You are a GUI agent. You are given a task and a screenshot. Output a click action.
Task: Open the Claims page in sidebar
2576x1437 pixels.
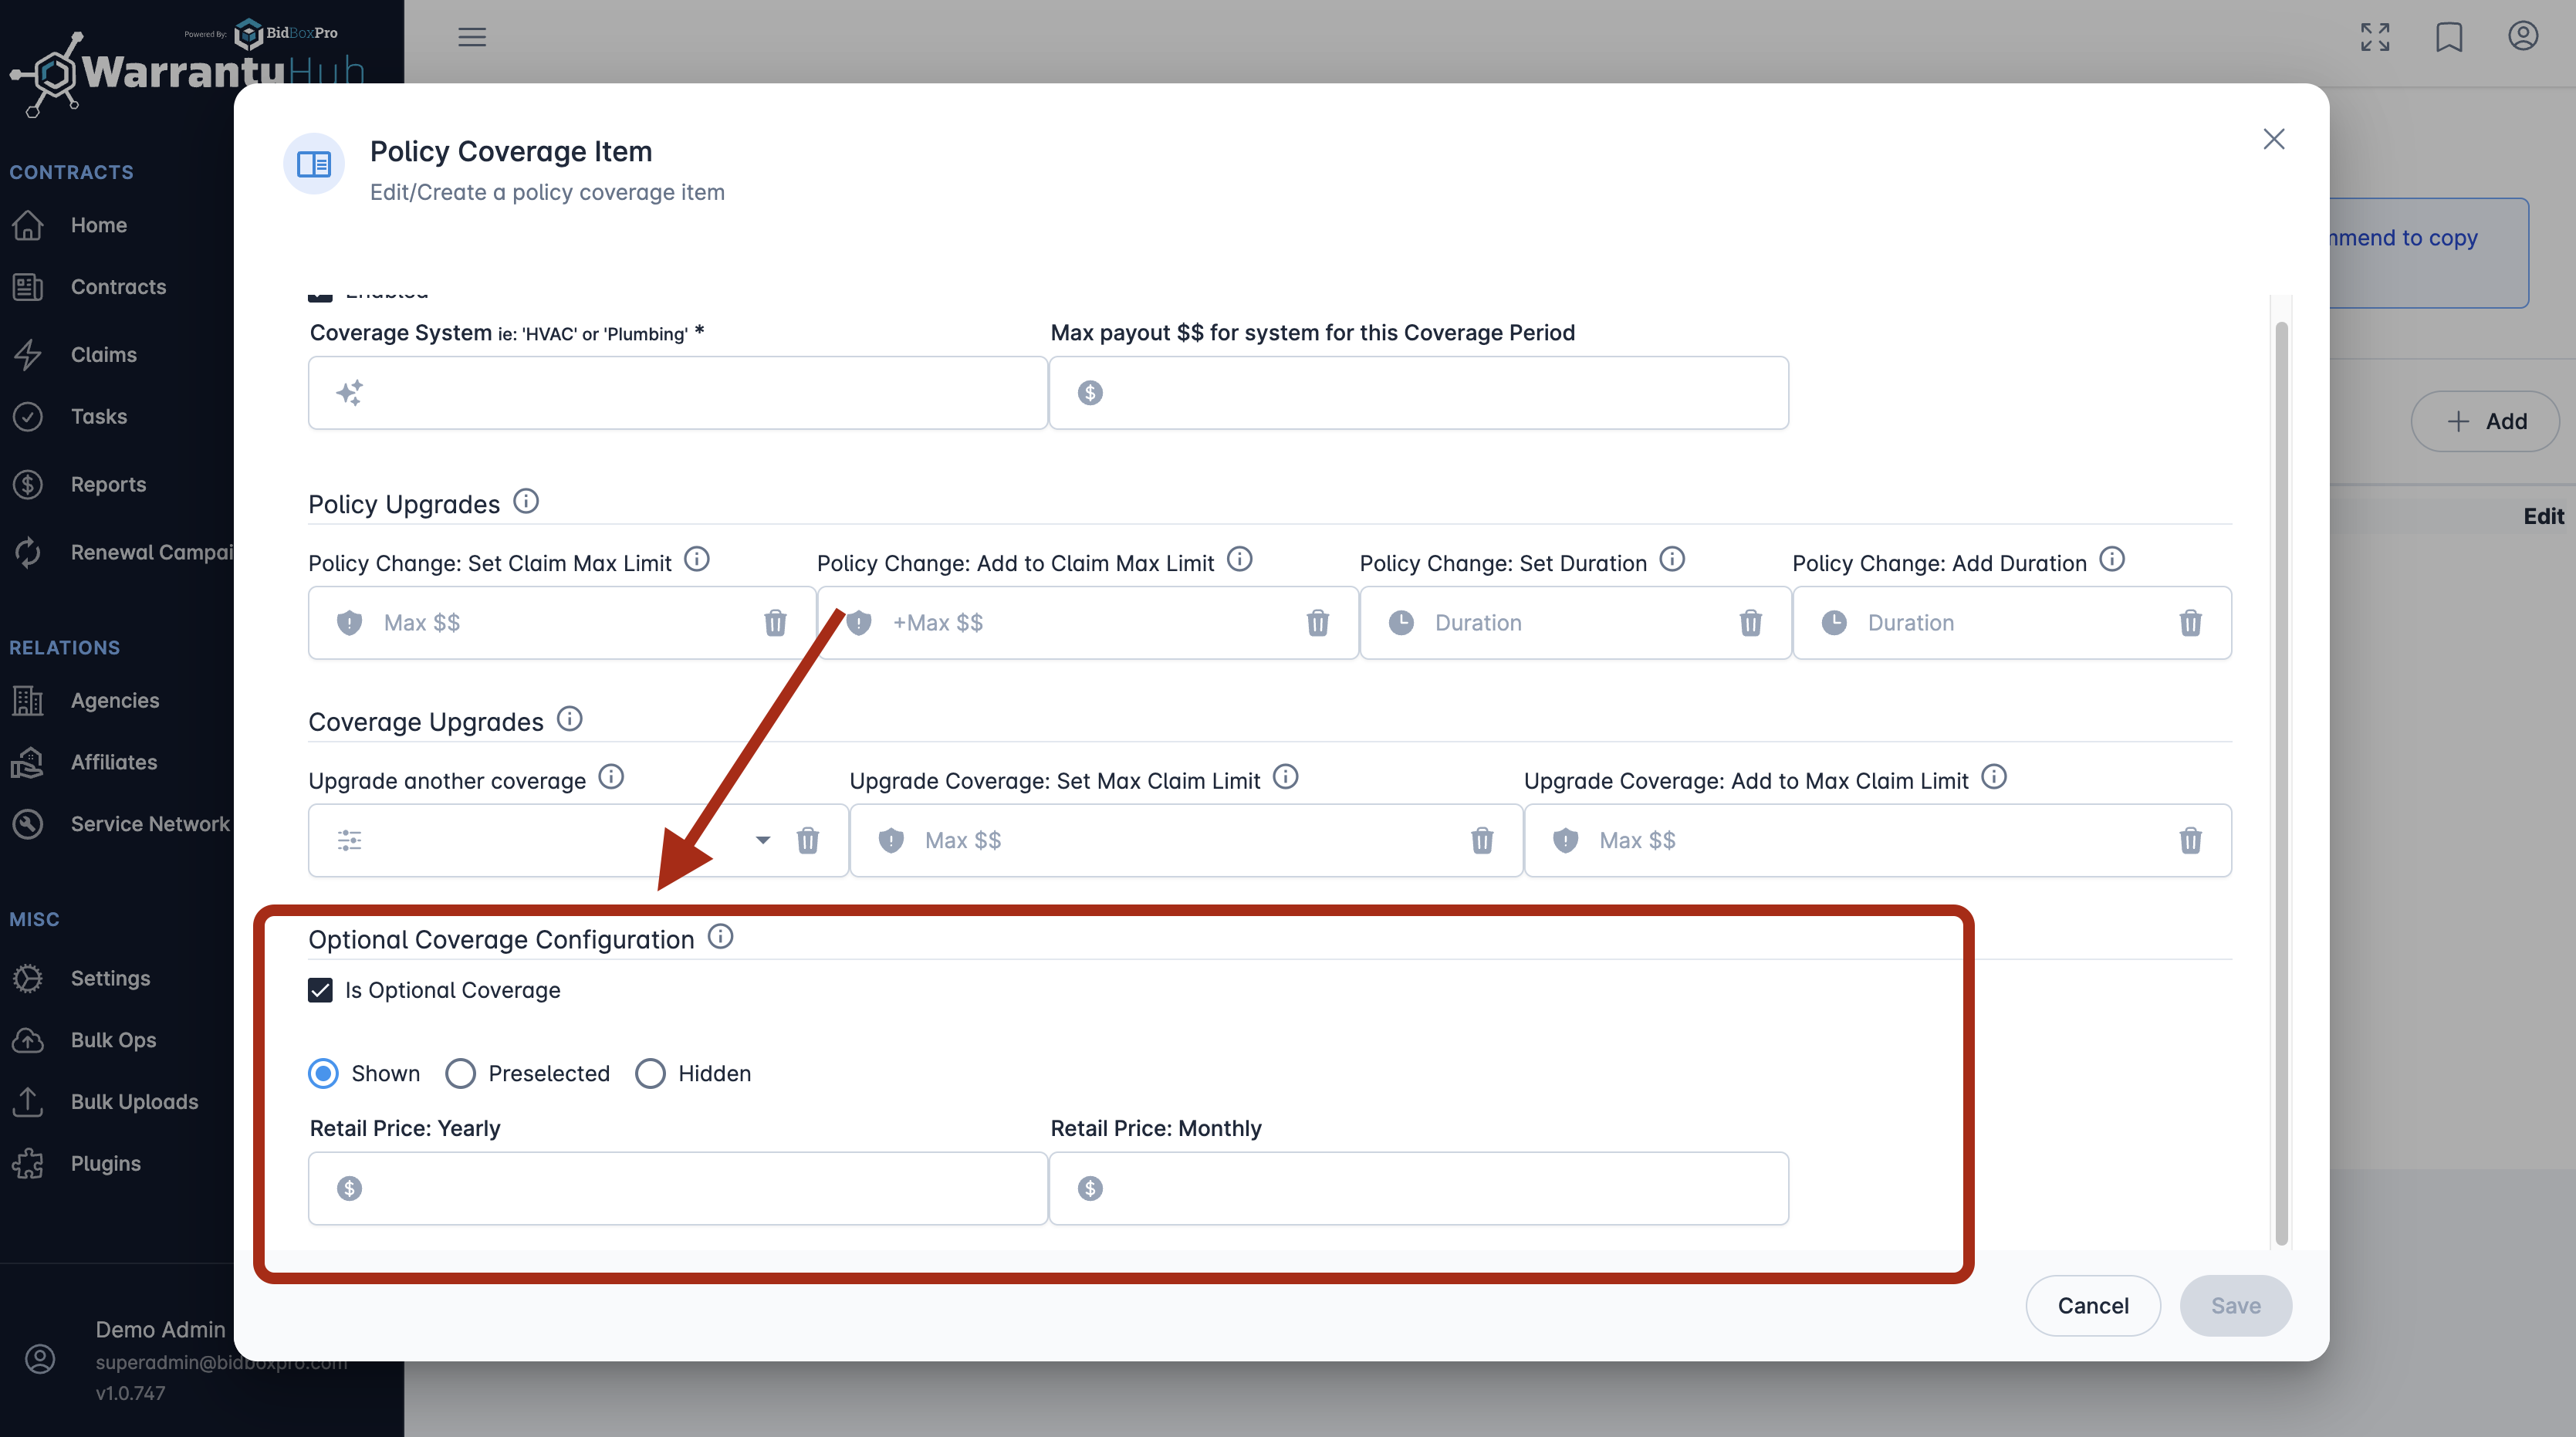click(x=103, y=355)
